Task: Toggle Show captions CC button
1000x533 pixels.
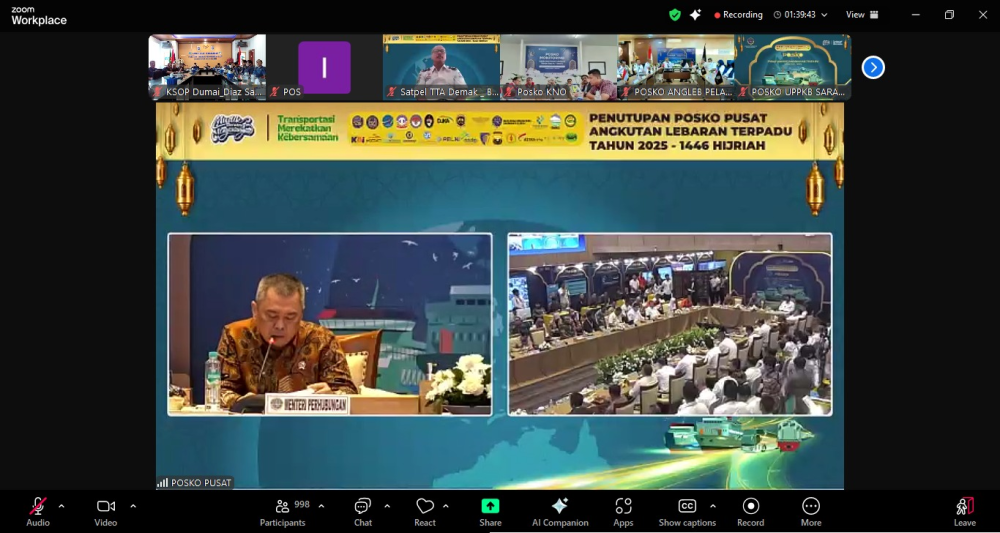Action: [x=687, y=513]
